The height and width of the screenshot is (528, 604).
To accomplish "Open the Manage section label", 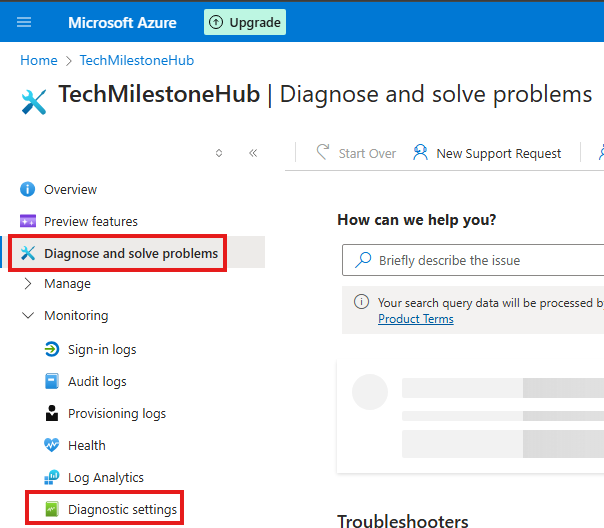I will click(x=67, y=284).
